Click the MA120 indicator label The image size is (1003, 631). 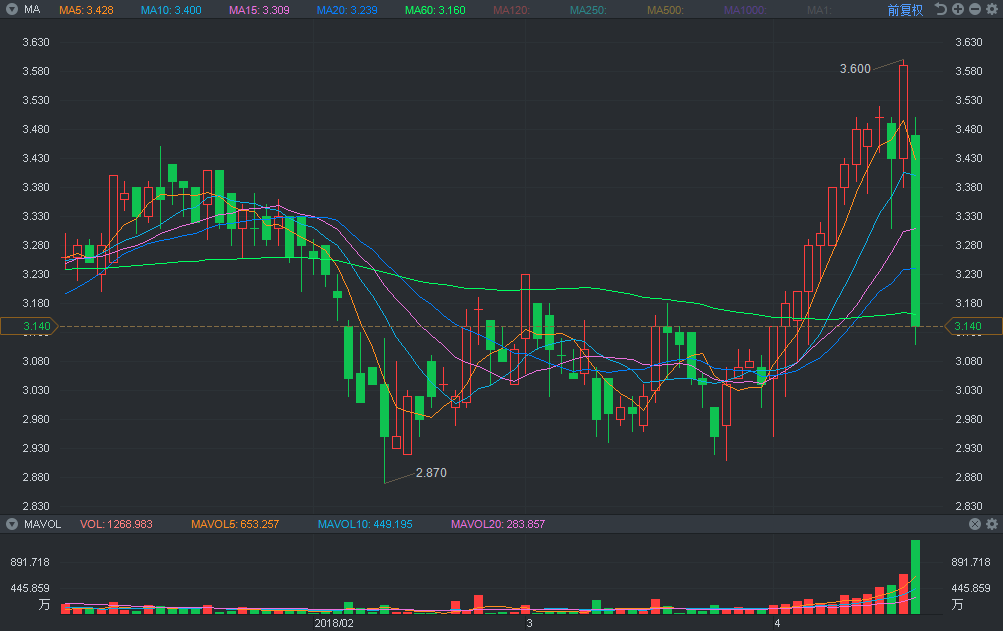pos(514,9)
